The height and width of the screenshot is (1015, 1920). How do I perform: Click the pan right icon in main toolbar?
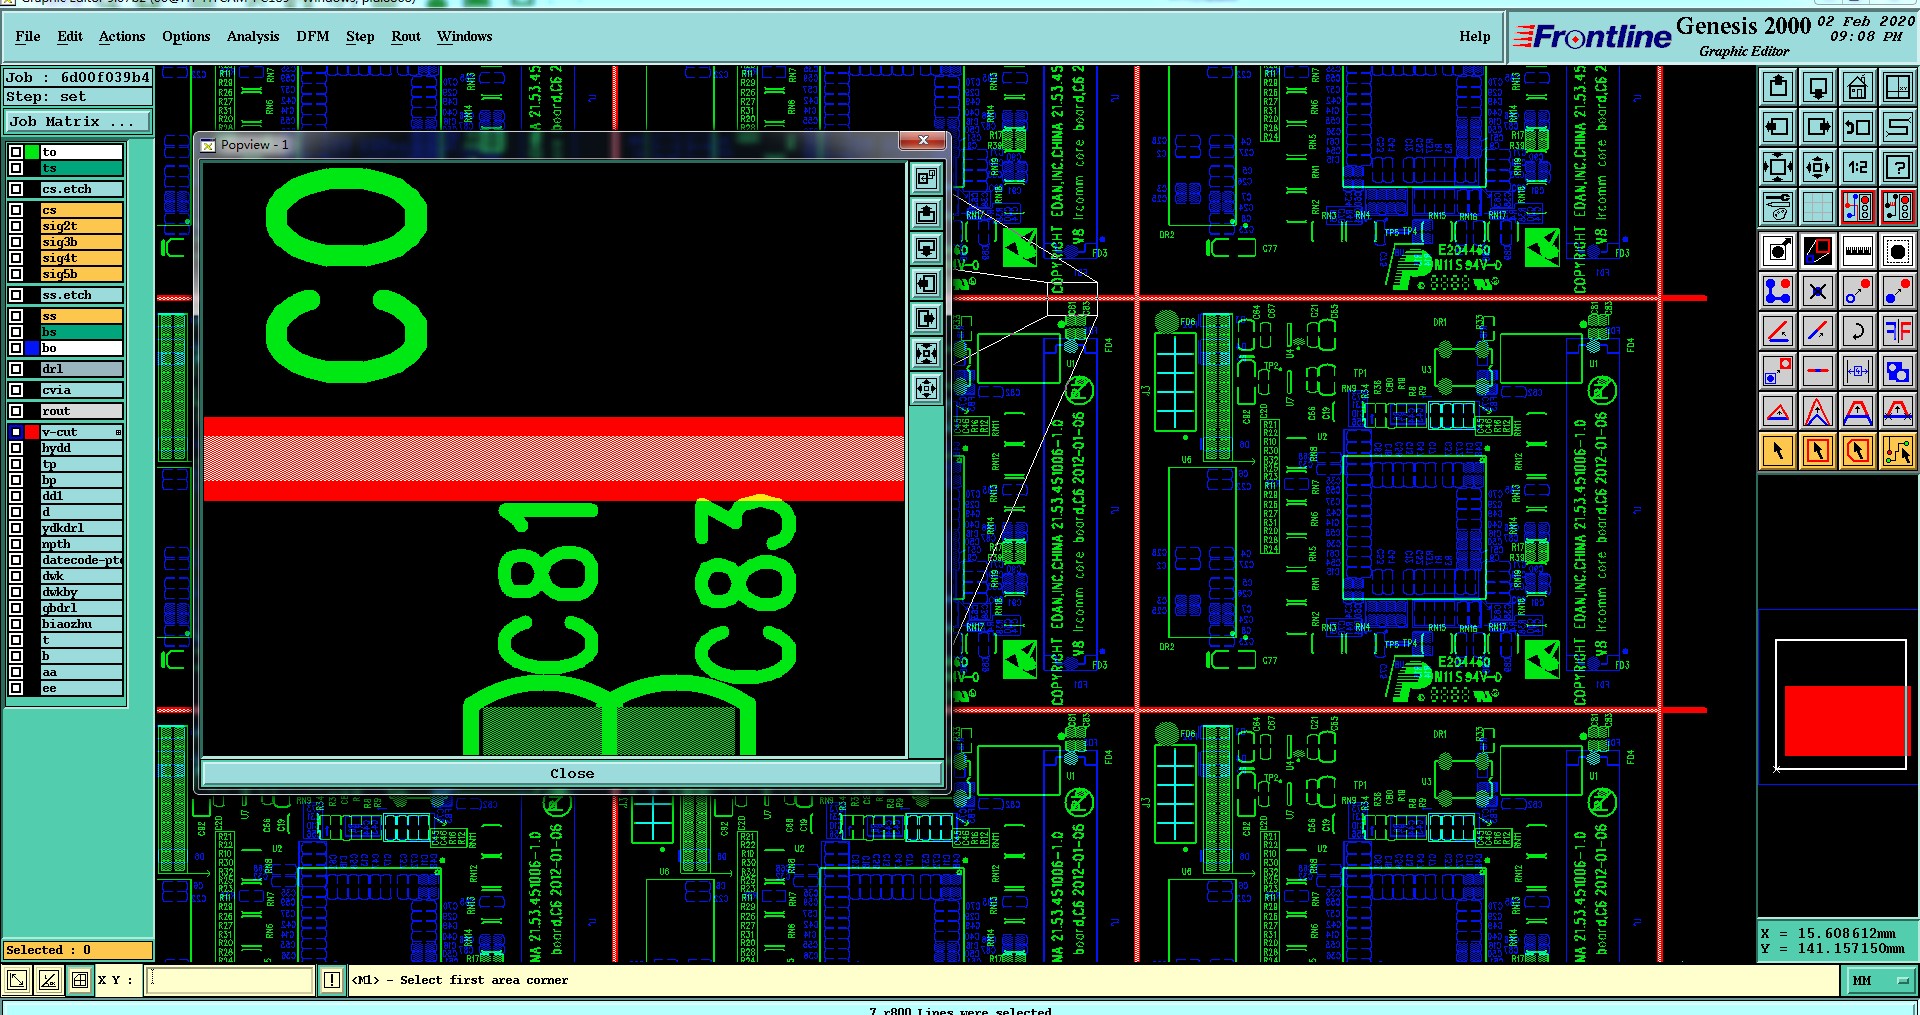(1818, 127)
